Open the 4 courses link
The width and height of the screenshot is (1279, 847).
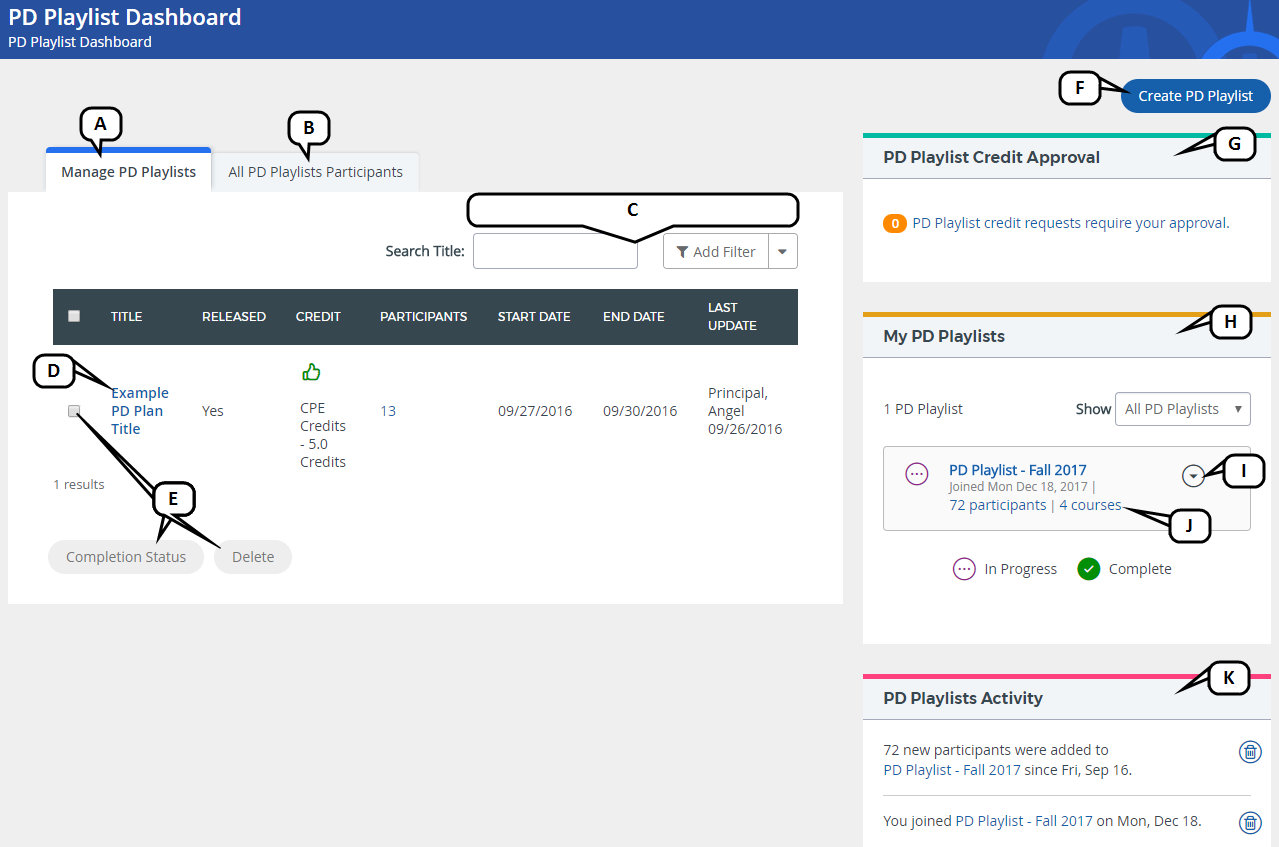pos(1090,505)
